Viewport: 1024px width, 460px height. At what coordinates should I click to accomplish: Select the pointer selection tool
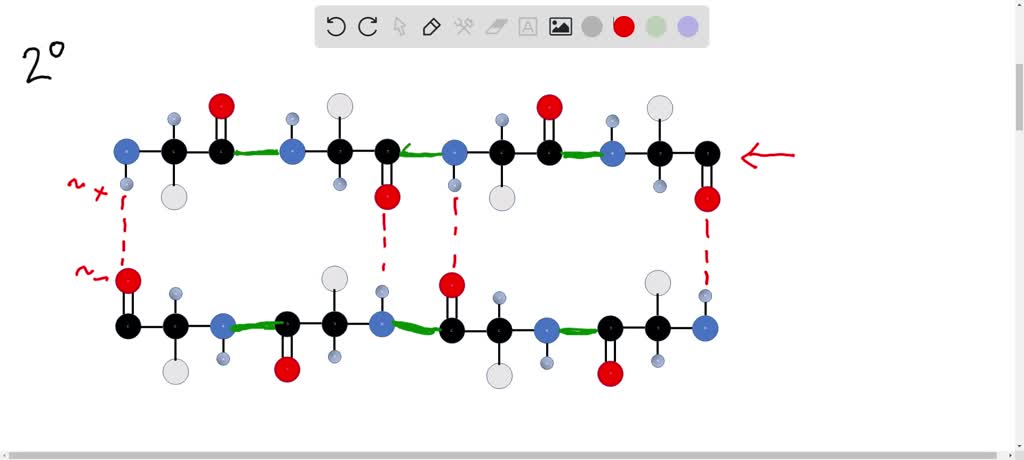click(400, 27)
